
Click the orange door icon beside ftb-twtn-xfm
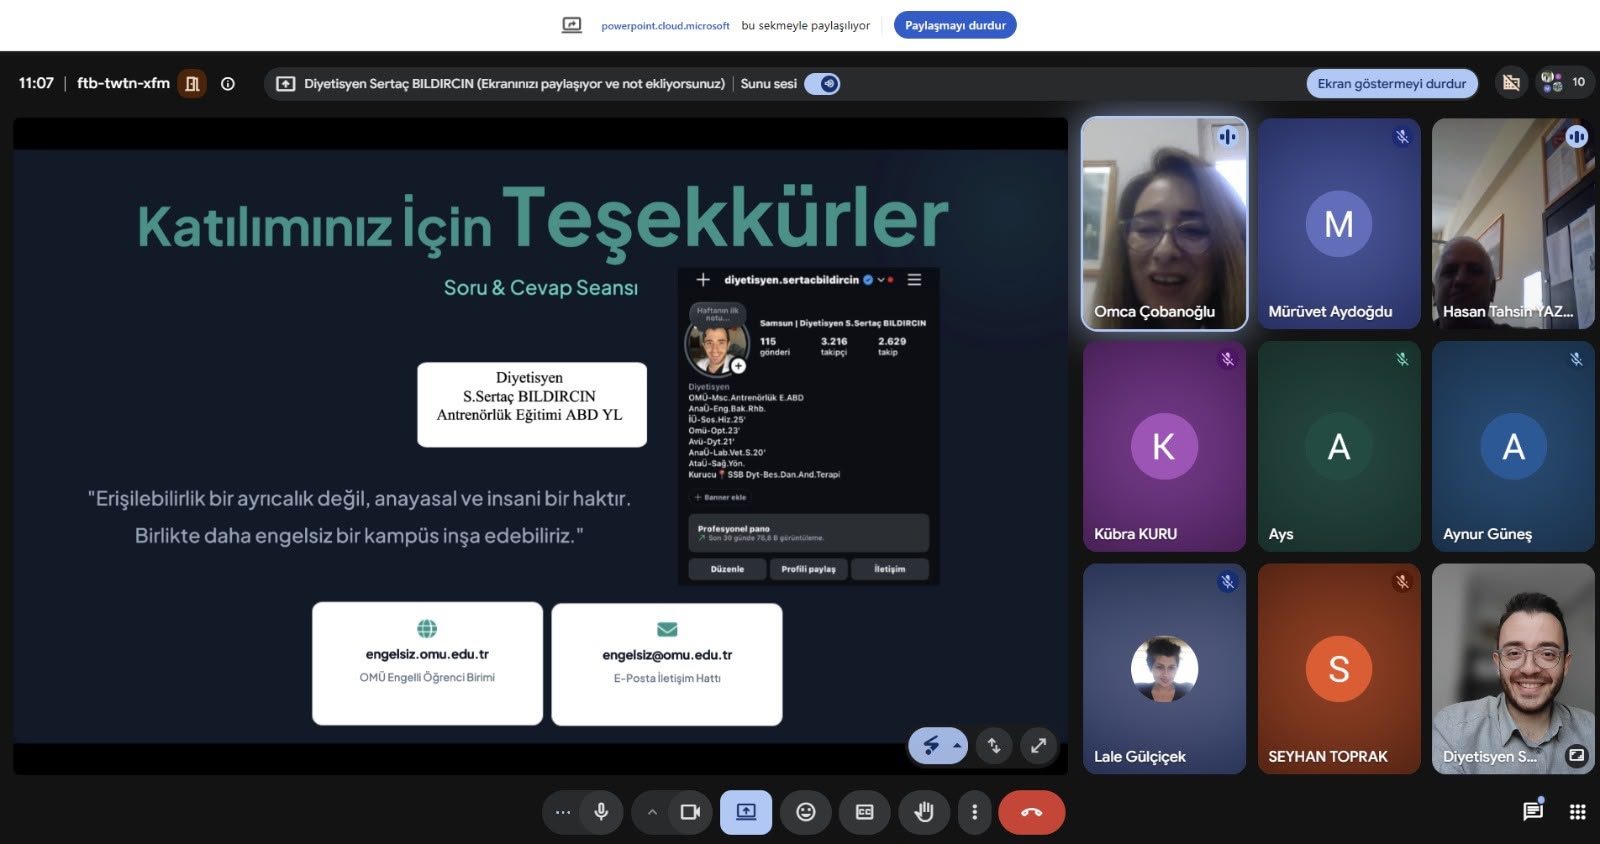[x=192, y=84]
